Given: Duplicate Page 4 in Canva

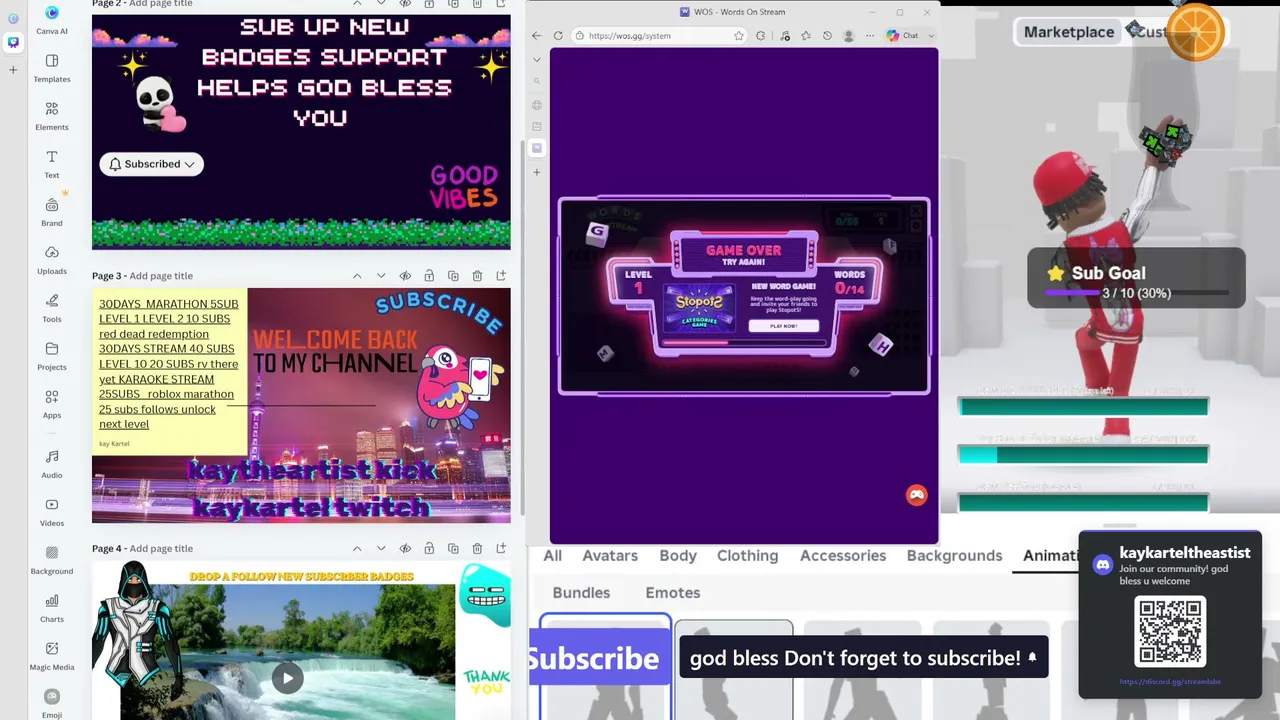Looking at the screenshot, I should pos(453,548).
